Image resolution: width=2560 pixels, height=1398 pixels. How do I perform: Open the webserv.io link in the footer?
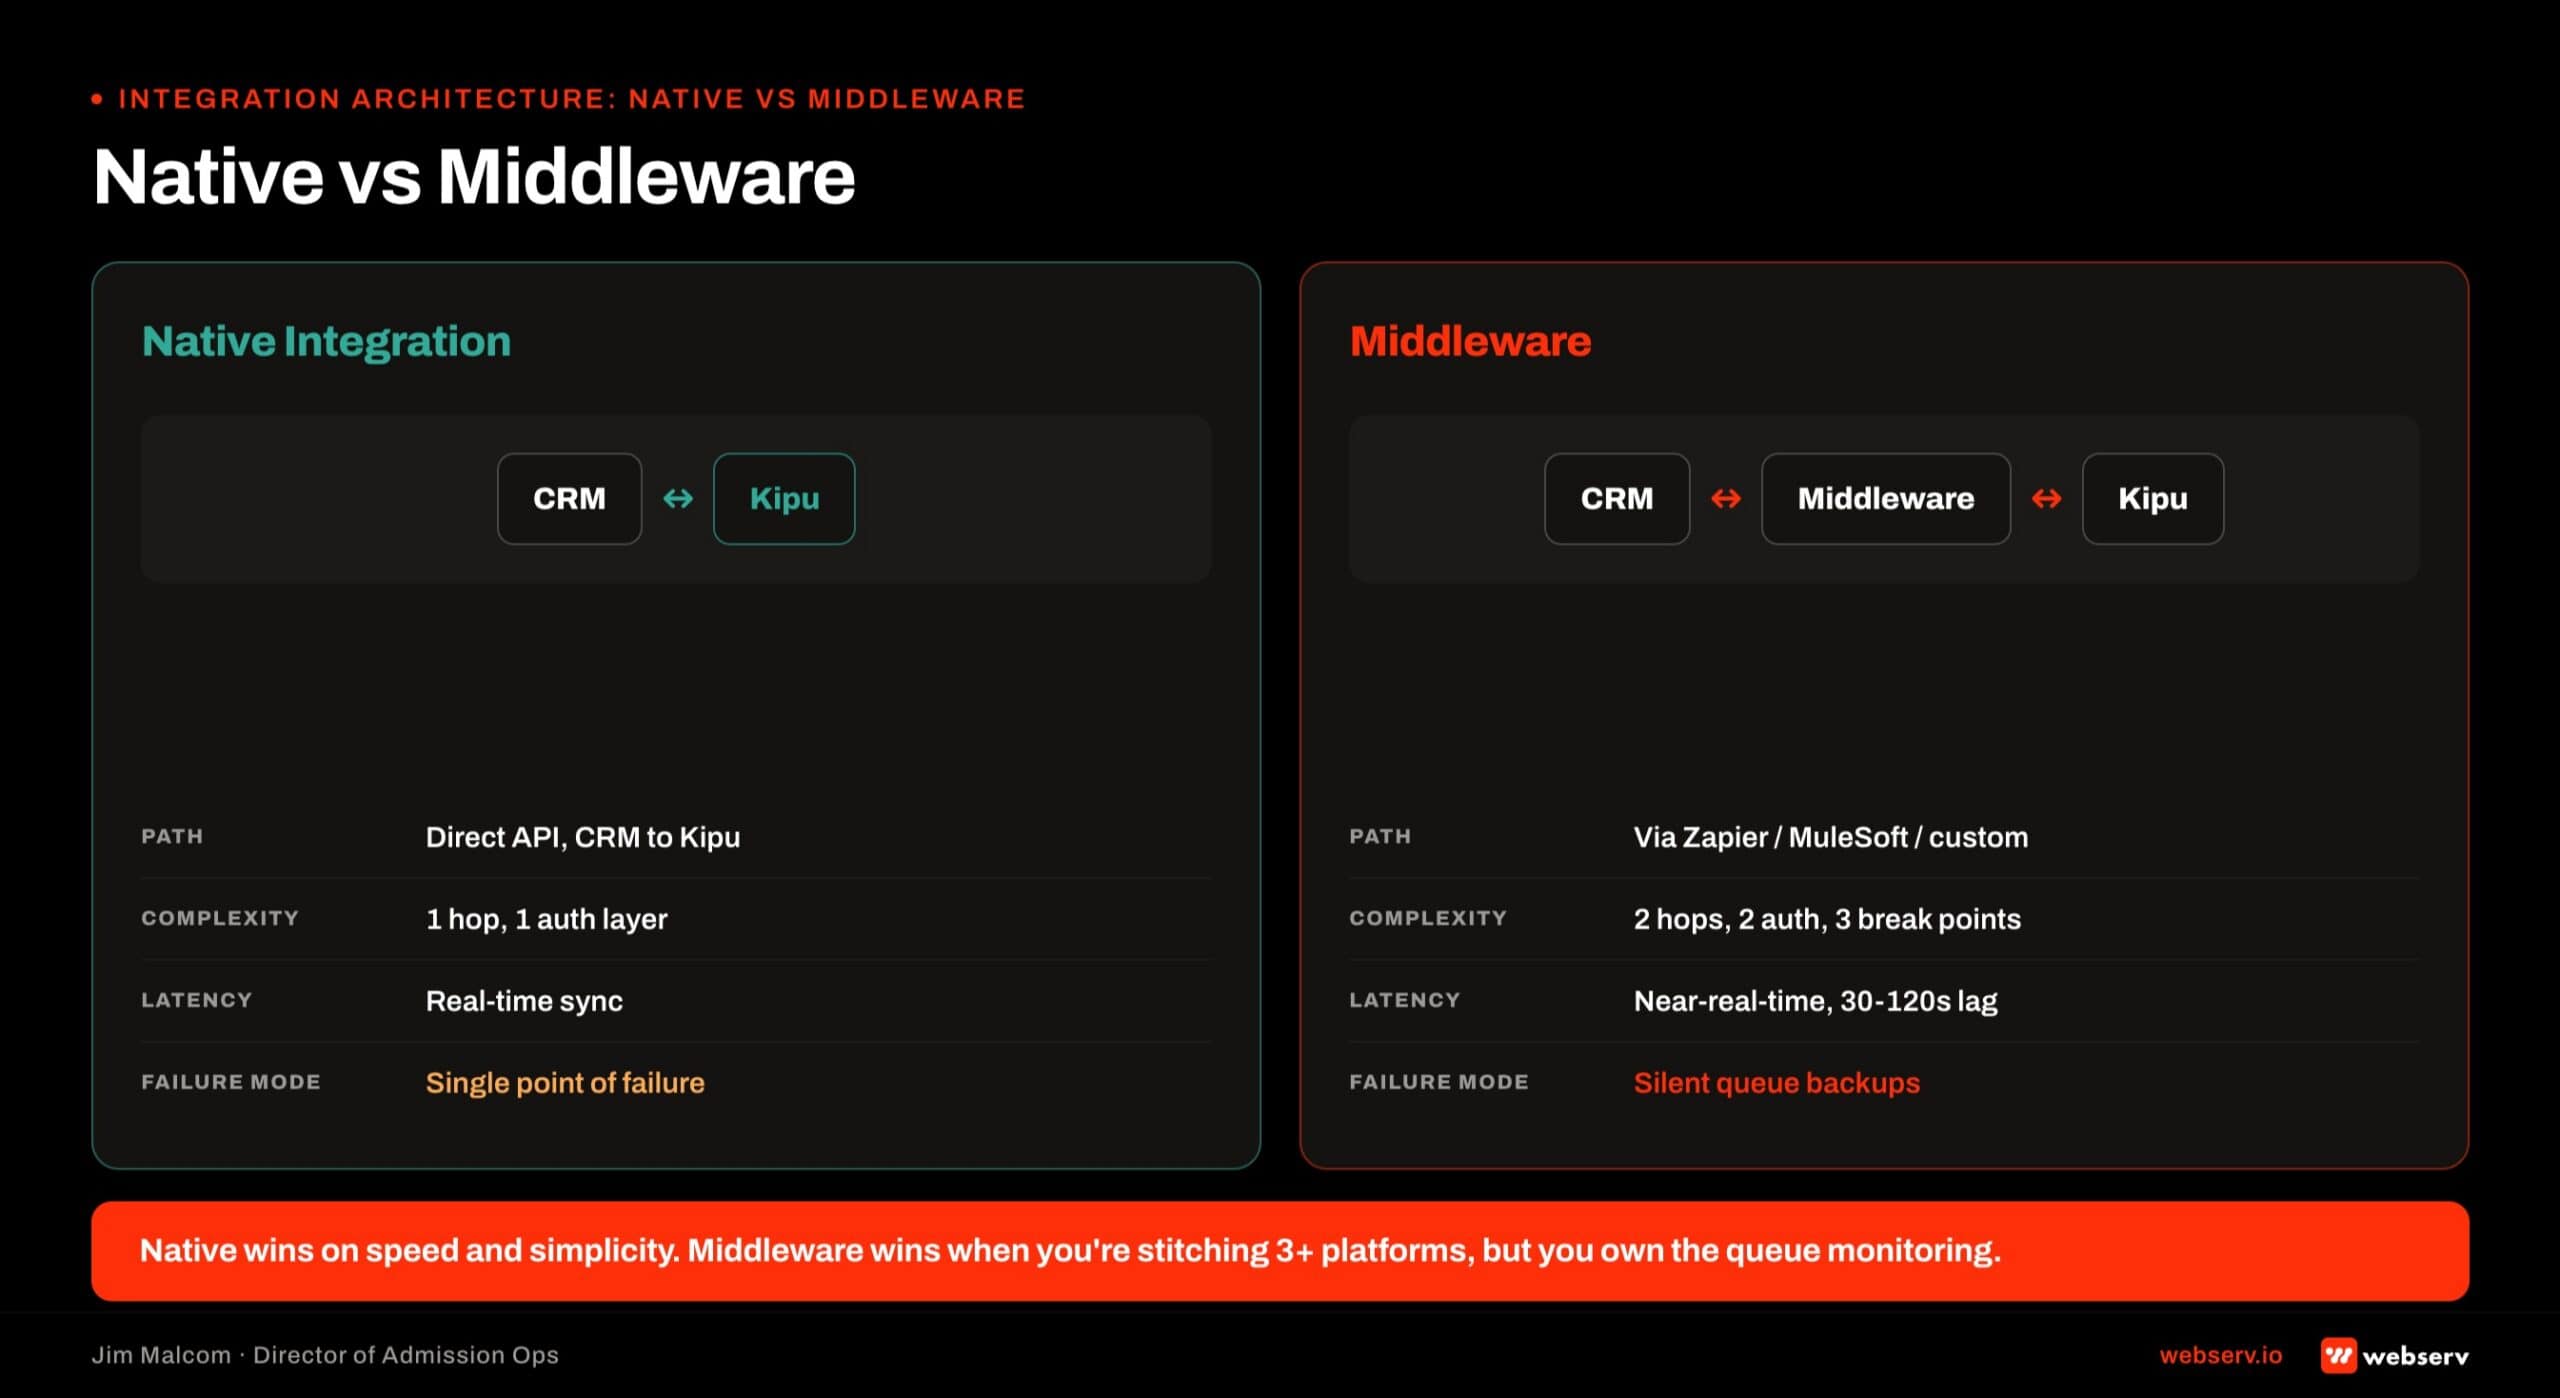[2220, 1355]
